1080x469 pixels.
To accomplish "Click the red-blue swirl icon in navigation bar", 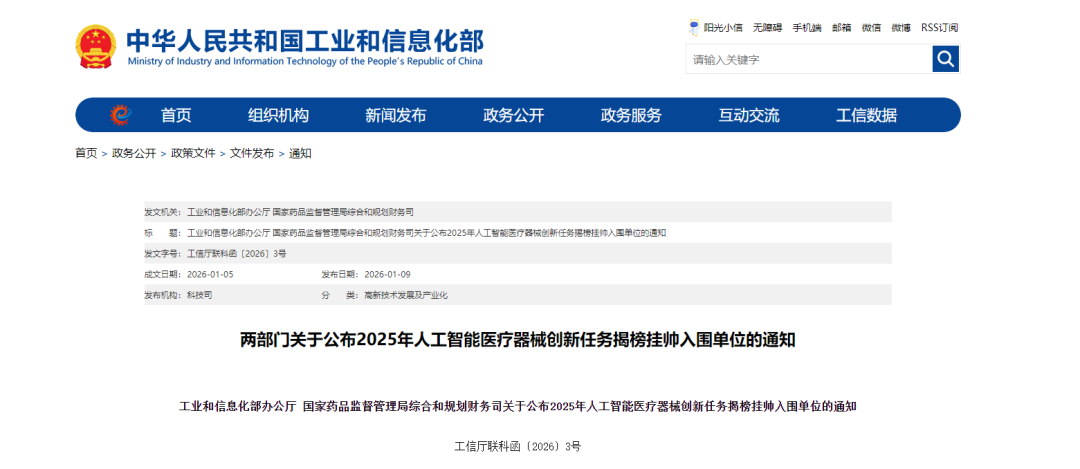I will point(120,115).
